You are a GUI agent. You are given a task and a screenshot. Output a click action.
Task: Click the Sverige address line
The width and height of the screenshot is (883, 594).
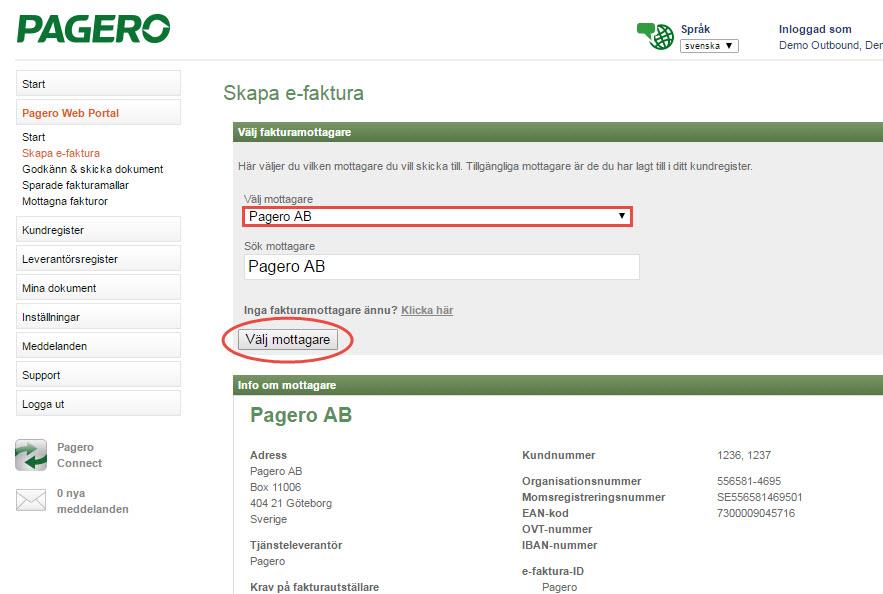click(x=269, y=519)
